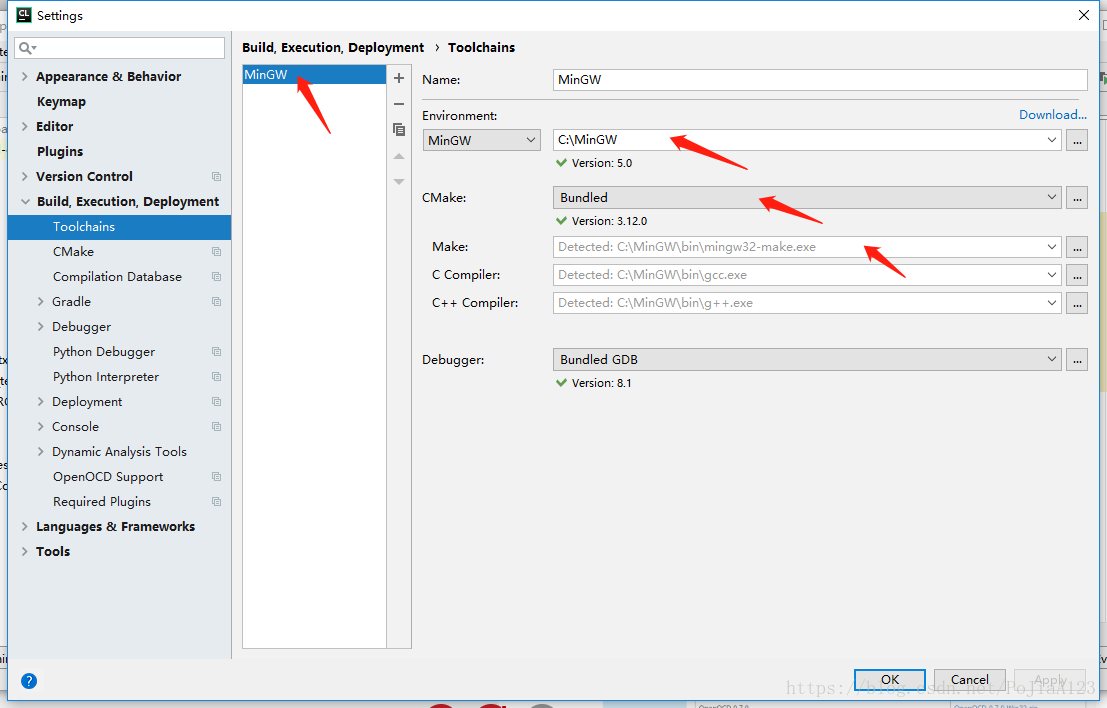The width and height of the screenshot is (1107, 708).
Task: Select Toolchains in settings tree
Action: tap(119, 227)
